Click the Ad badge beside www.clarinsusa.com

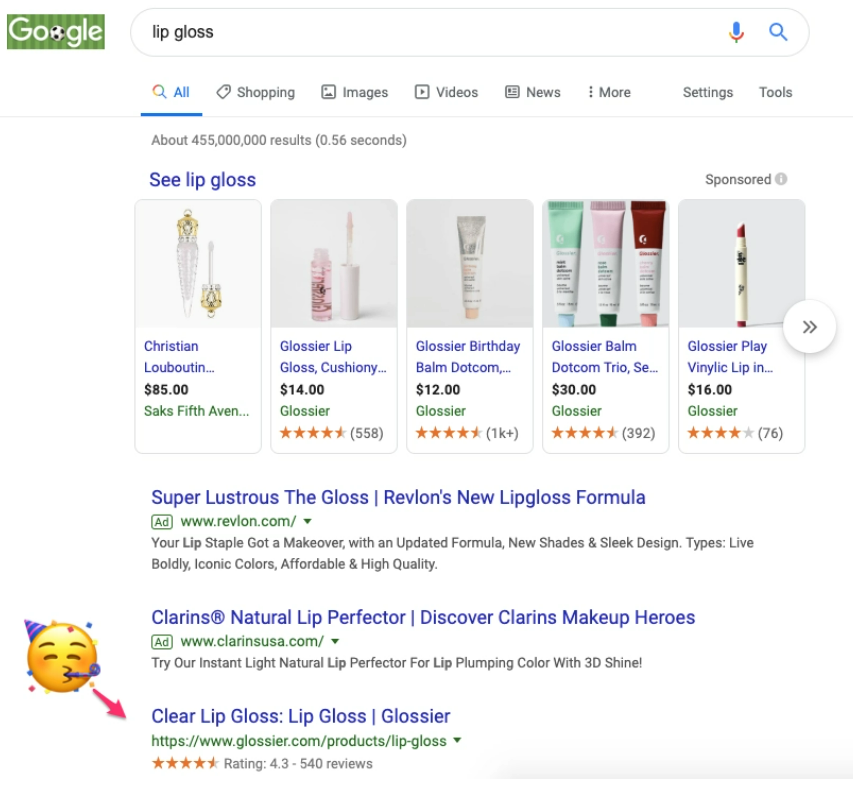coord(162,642)
